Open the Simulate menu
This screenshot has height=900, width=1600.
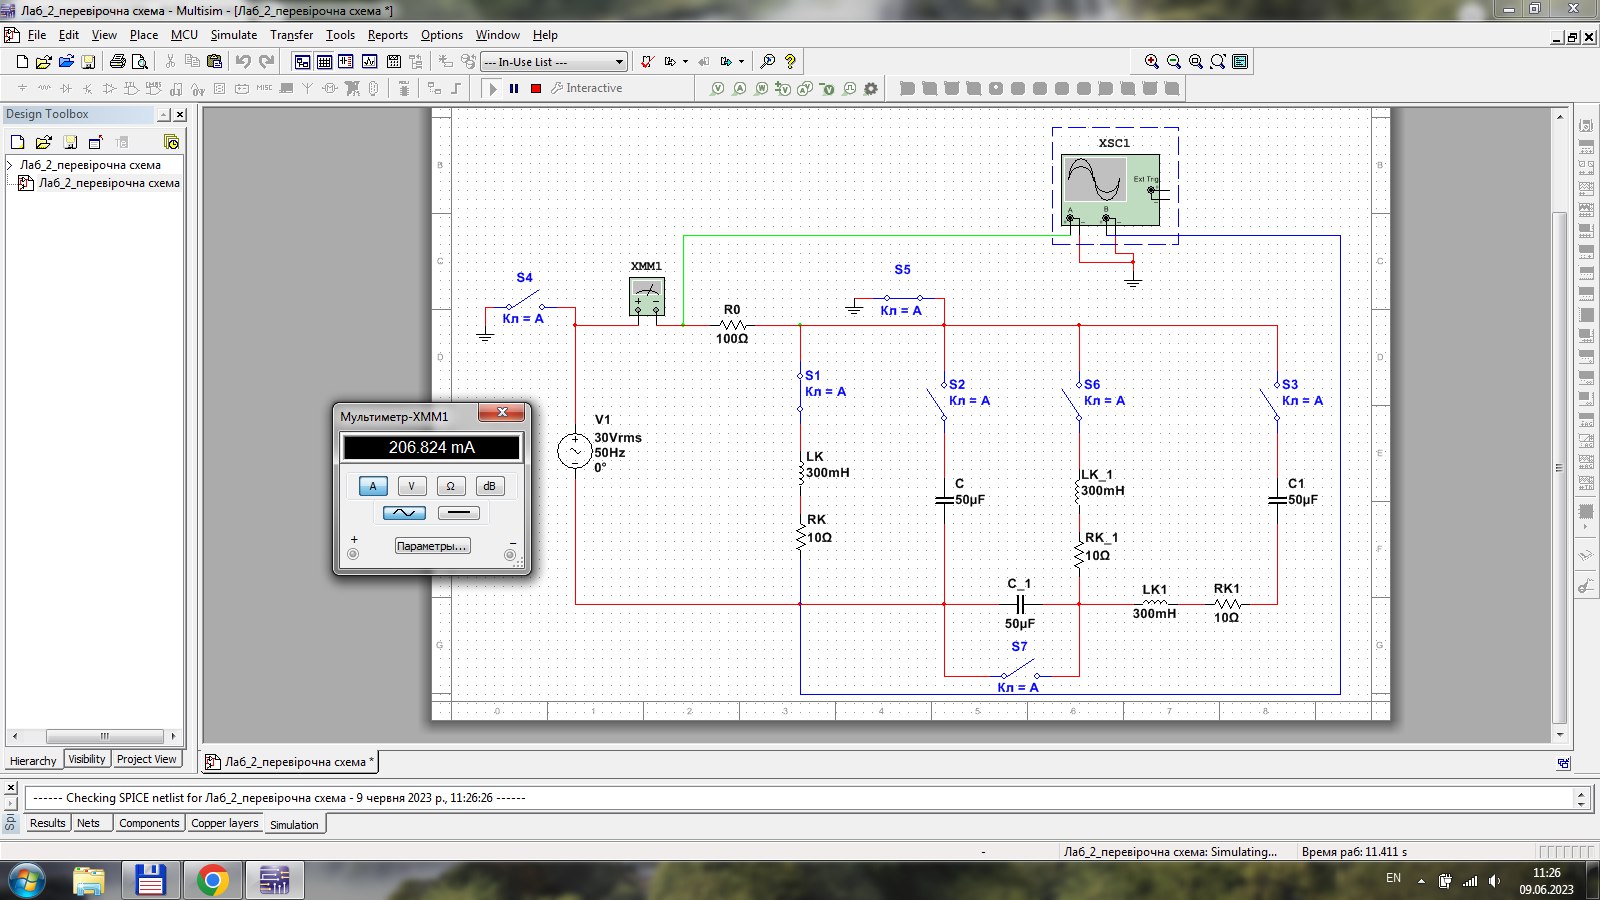(233, 35)
